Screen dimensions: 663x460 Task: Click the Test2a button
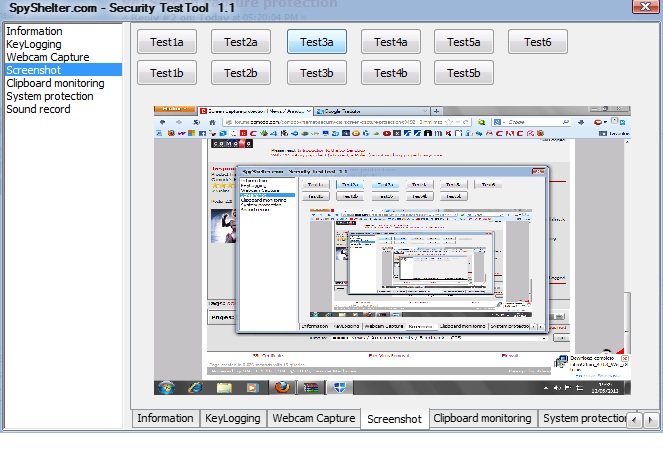pos(241,42)
